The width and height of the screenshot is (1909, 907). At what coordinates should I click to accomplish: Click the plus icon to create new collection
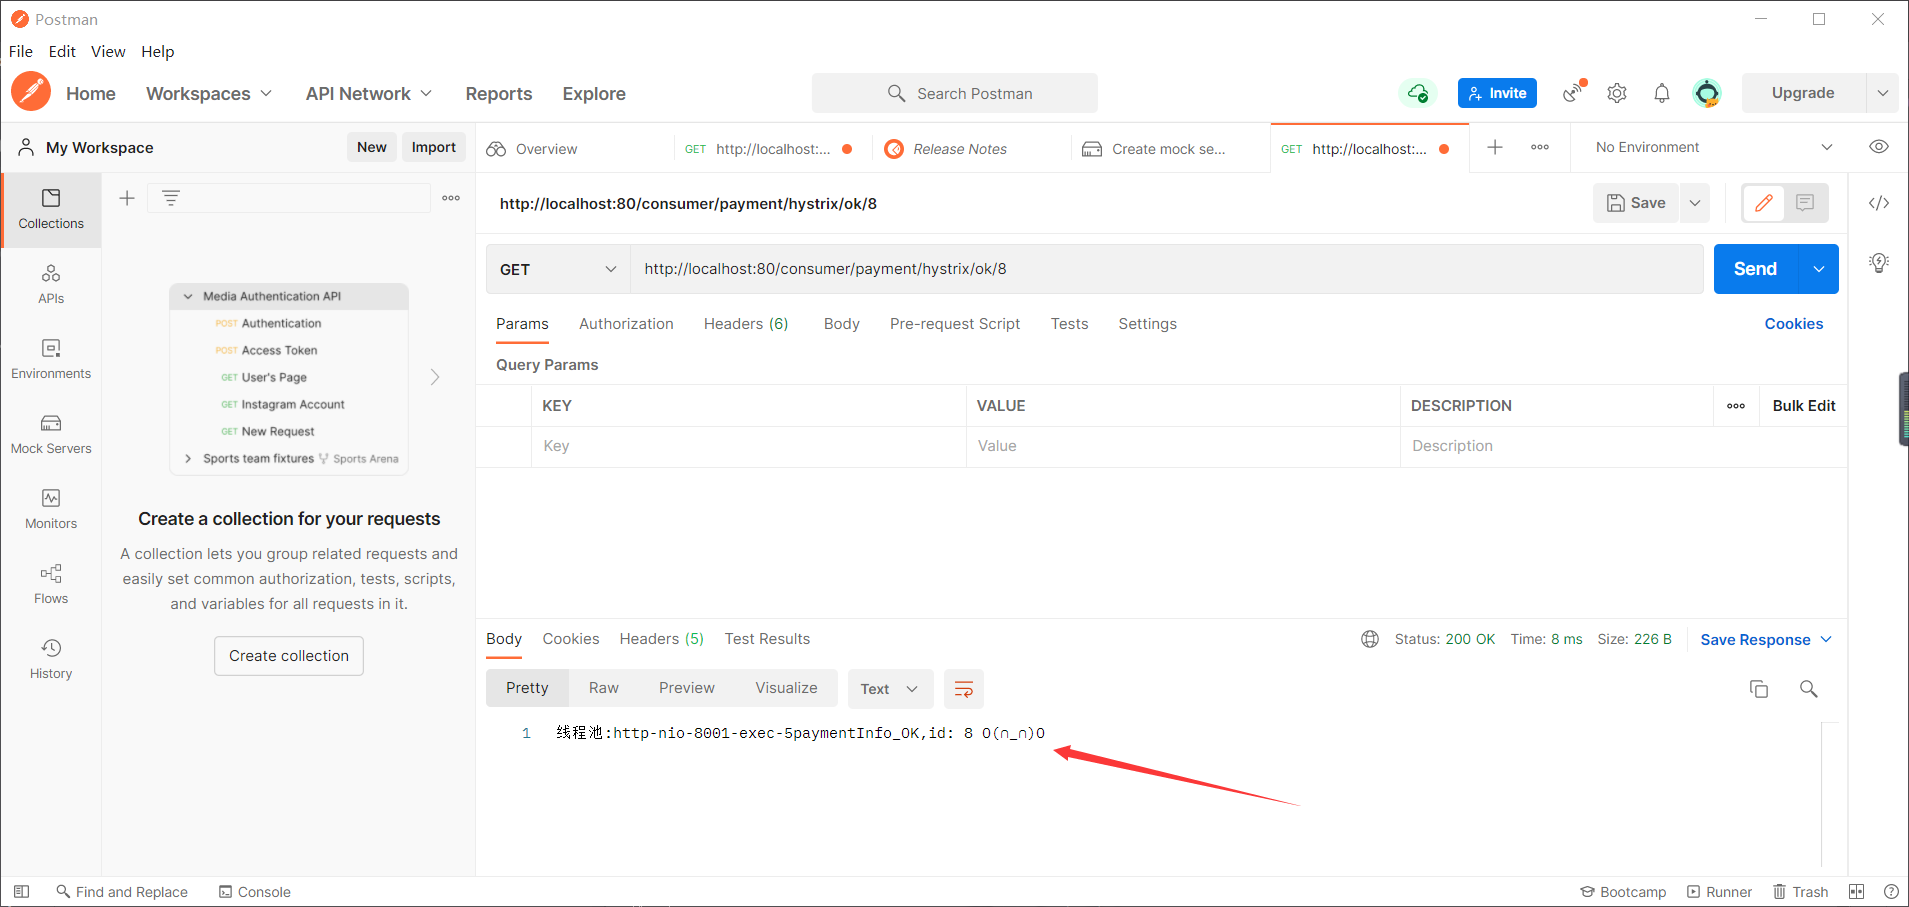(x=127, y=198)
